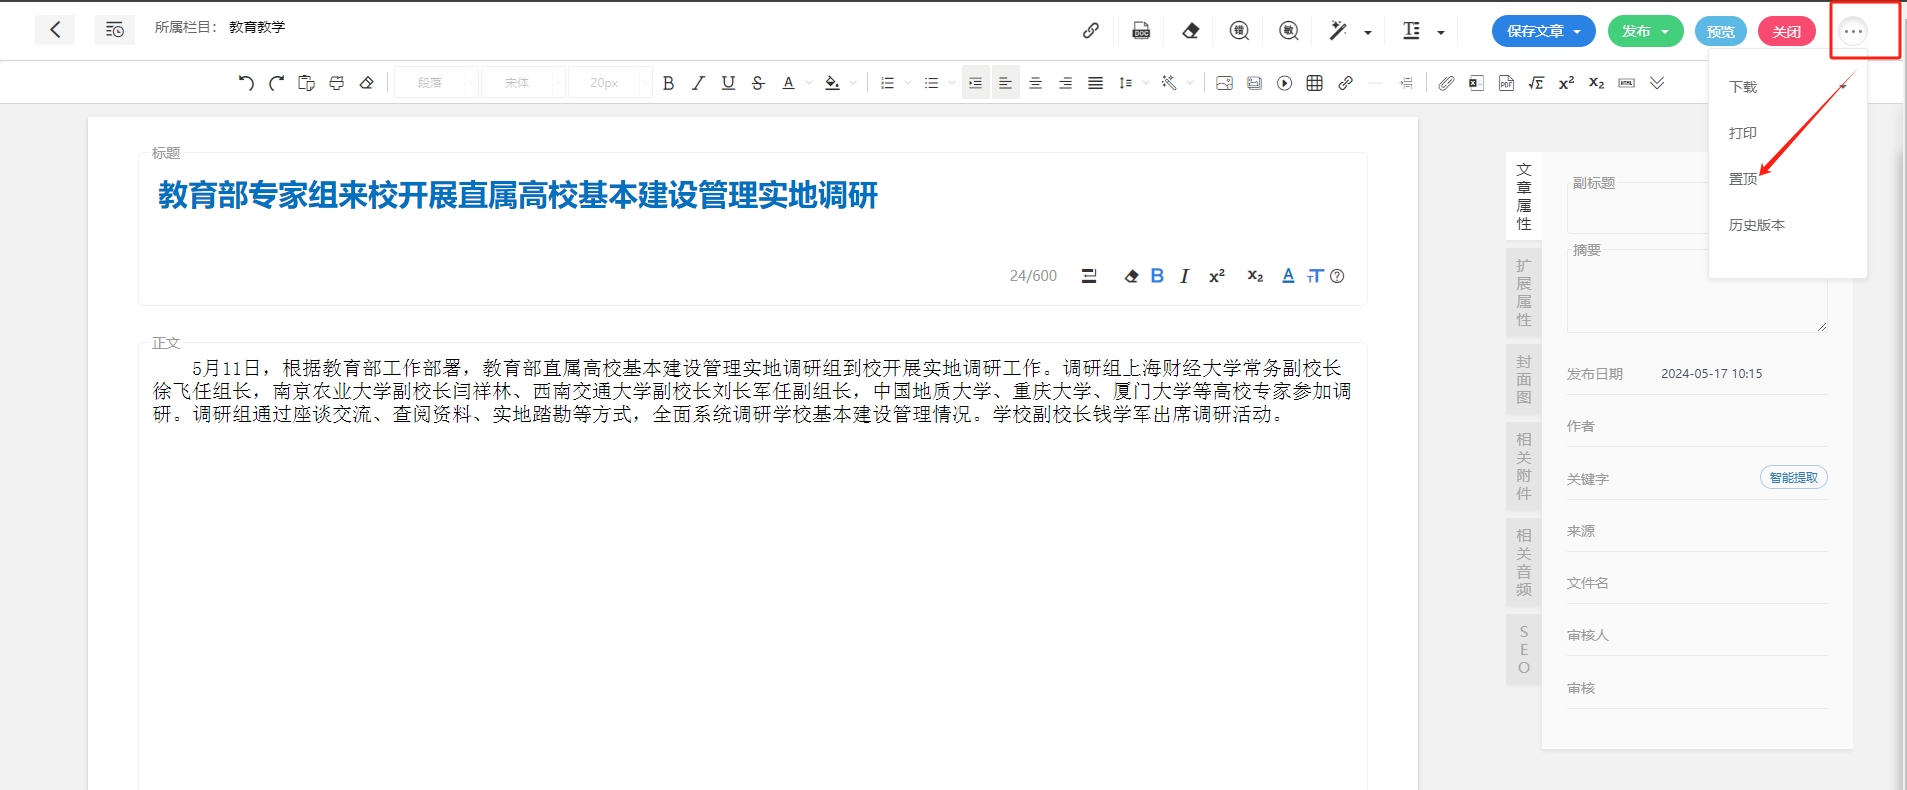
Task: Open the body text font color picker
Action: coord(789,83)
